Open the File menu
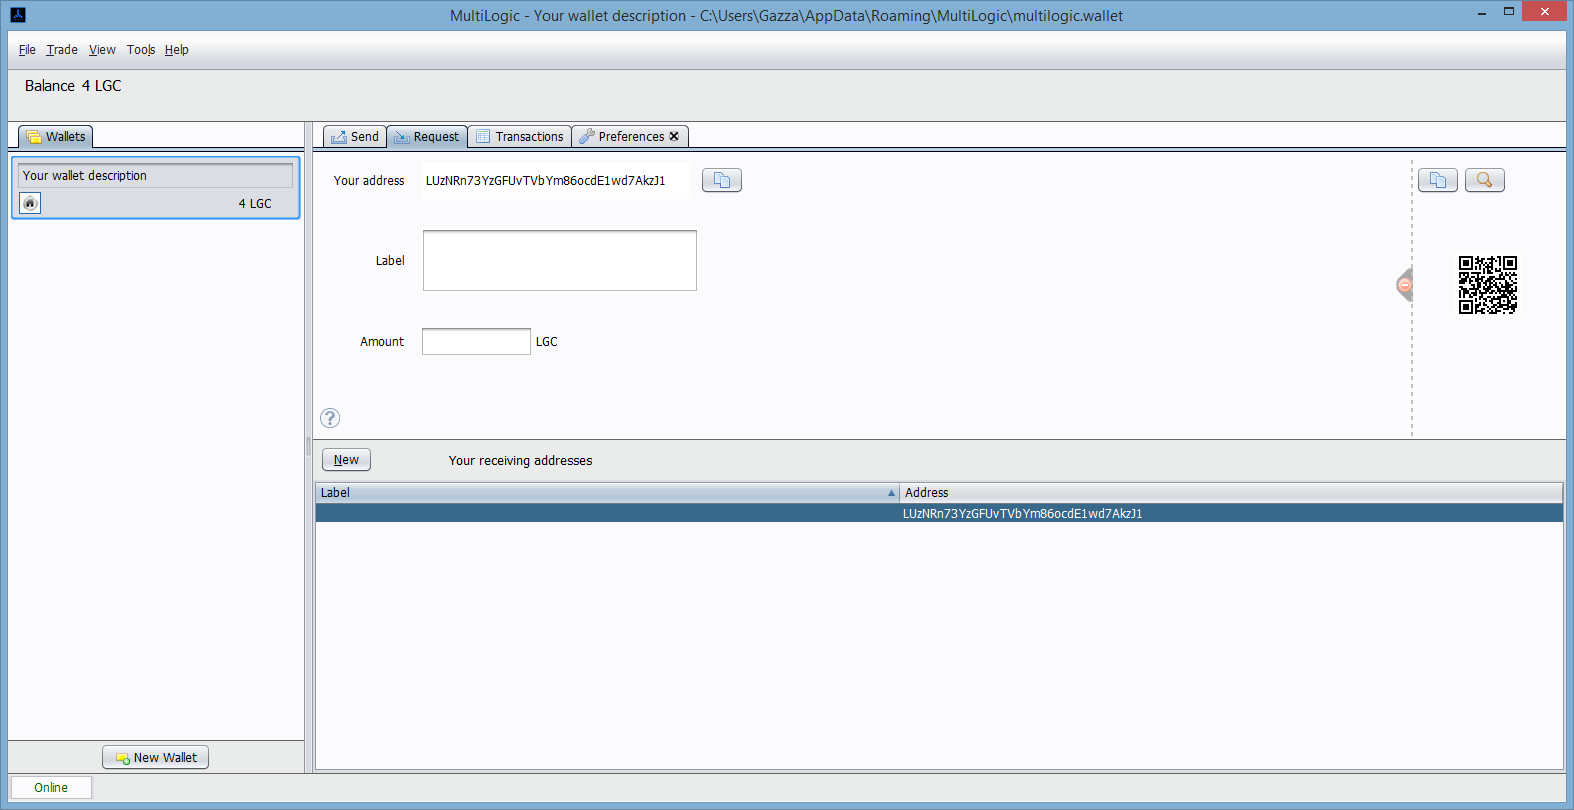The height and width of the screenshot is (810, 1574). click(x=27, y=50)
